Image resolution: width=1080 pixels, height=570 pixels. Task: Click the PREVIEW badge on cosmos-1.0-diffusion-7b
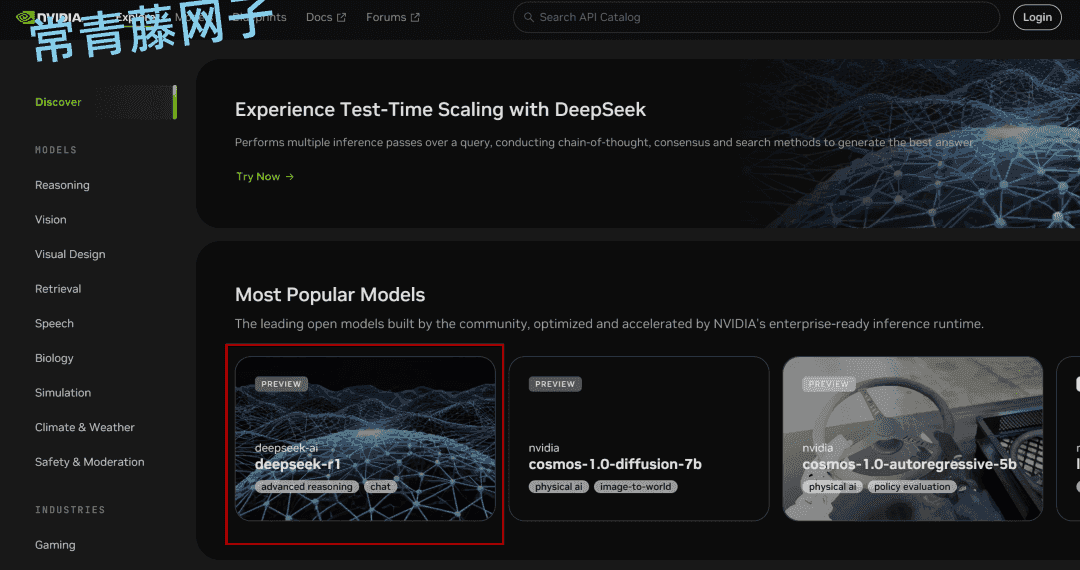pyautogui.click(x=555, y=384)
